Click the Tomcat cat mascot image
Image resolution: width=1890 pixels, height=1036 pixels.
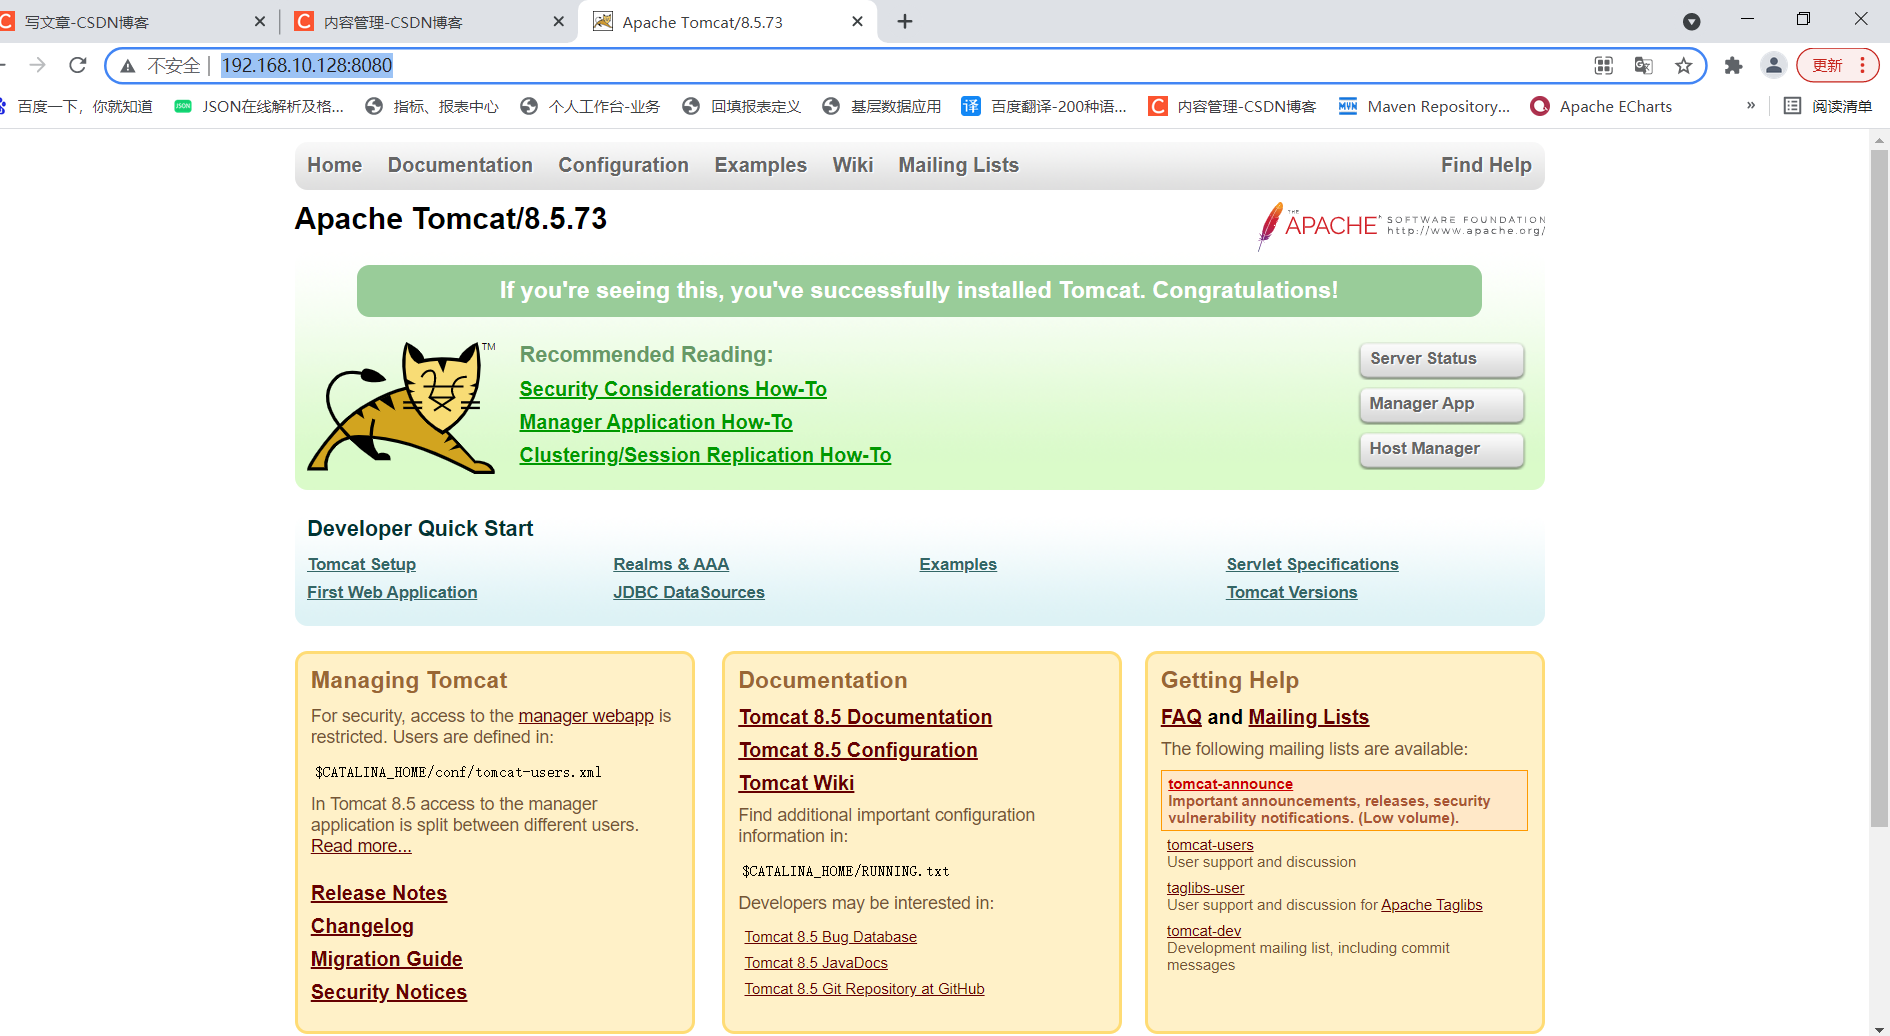[402, 407]
